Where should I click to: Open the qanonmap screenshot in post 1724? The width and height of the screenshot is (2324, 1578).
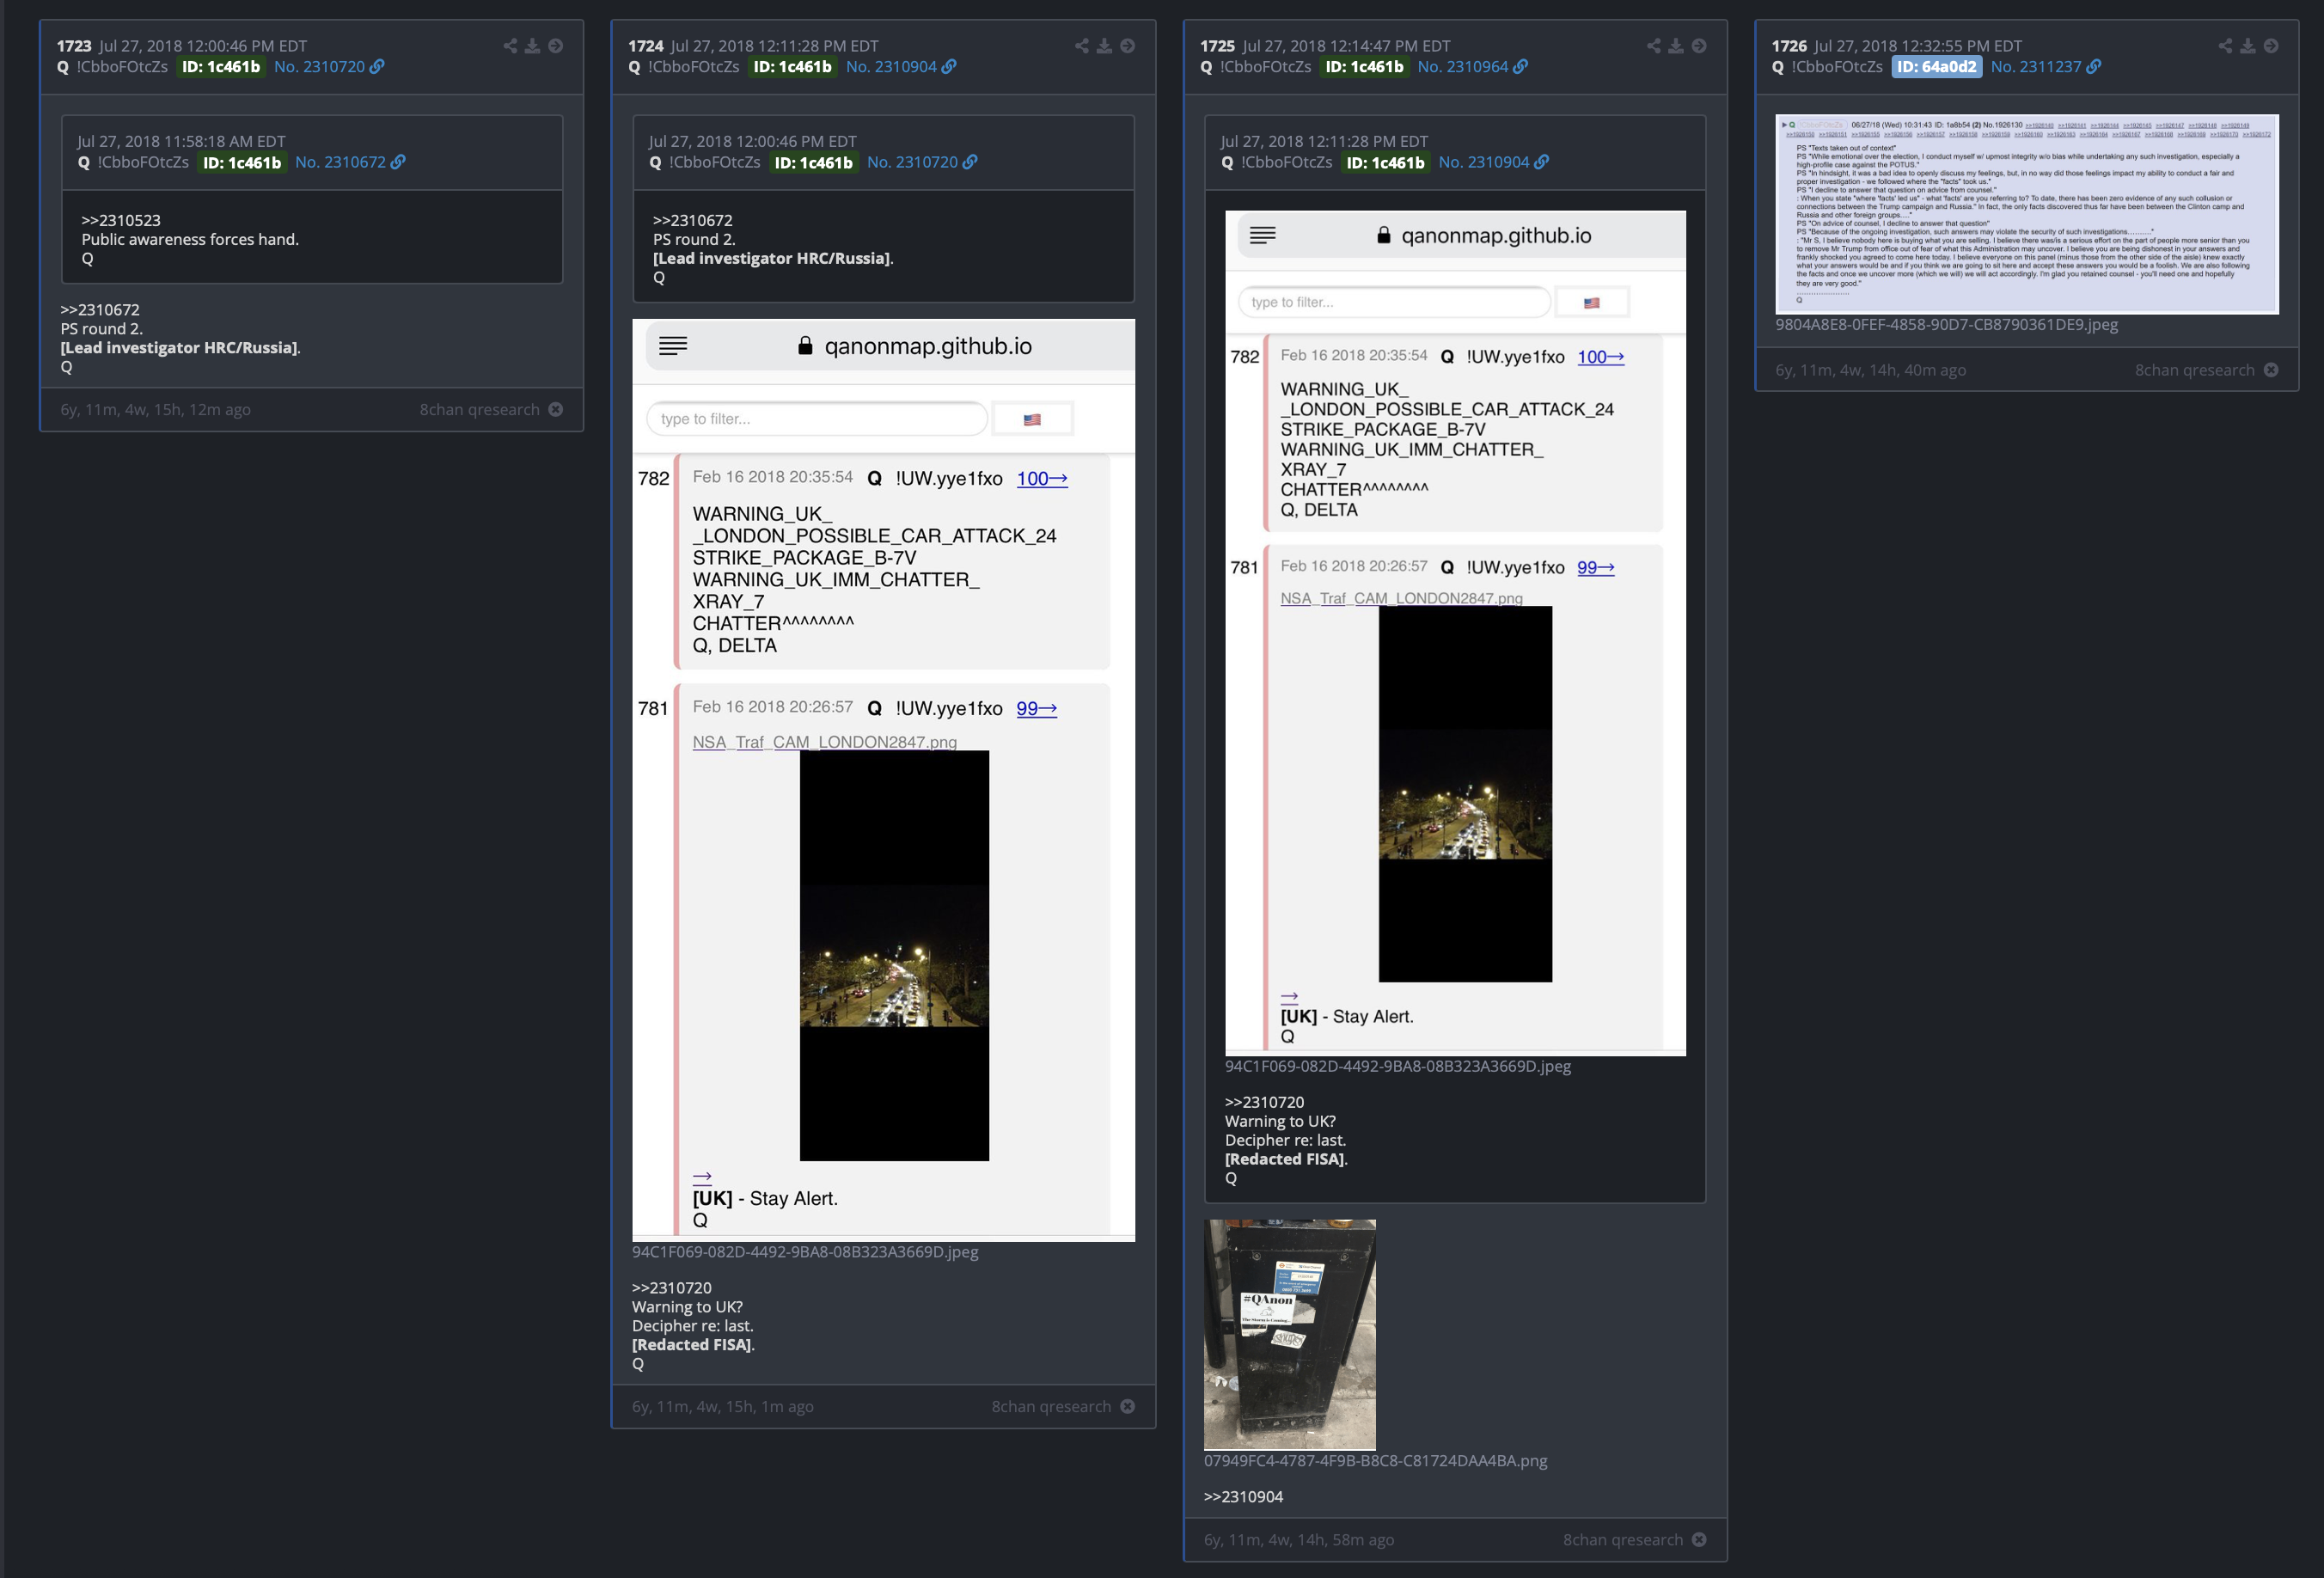[x=883, y=780]
